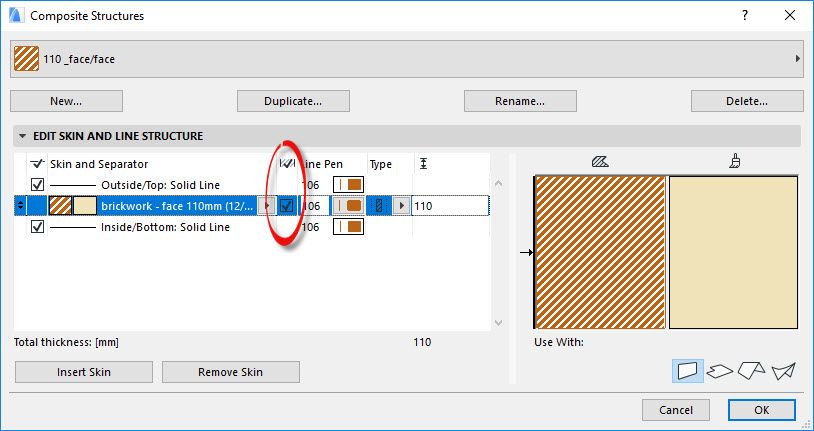
Task: Open the brickwork building material popup arrow
Action: pos(267,206)
